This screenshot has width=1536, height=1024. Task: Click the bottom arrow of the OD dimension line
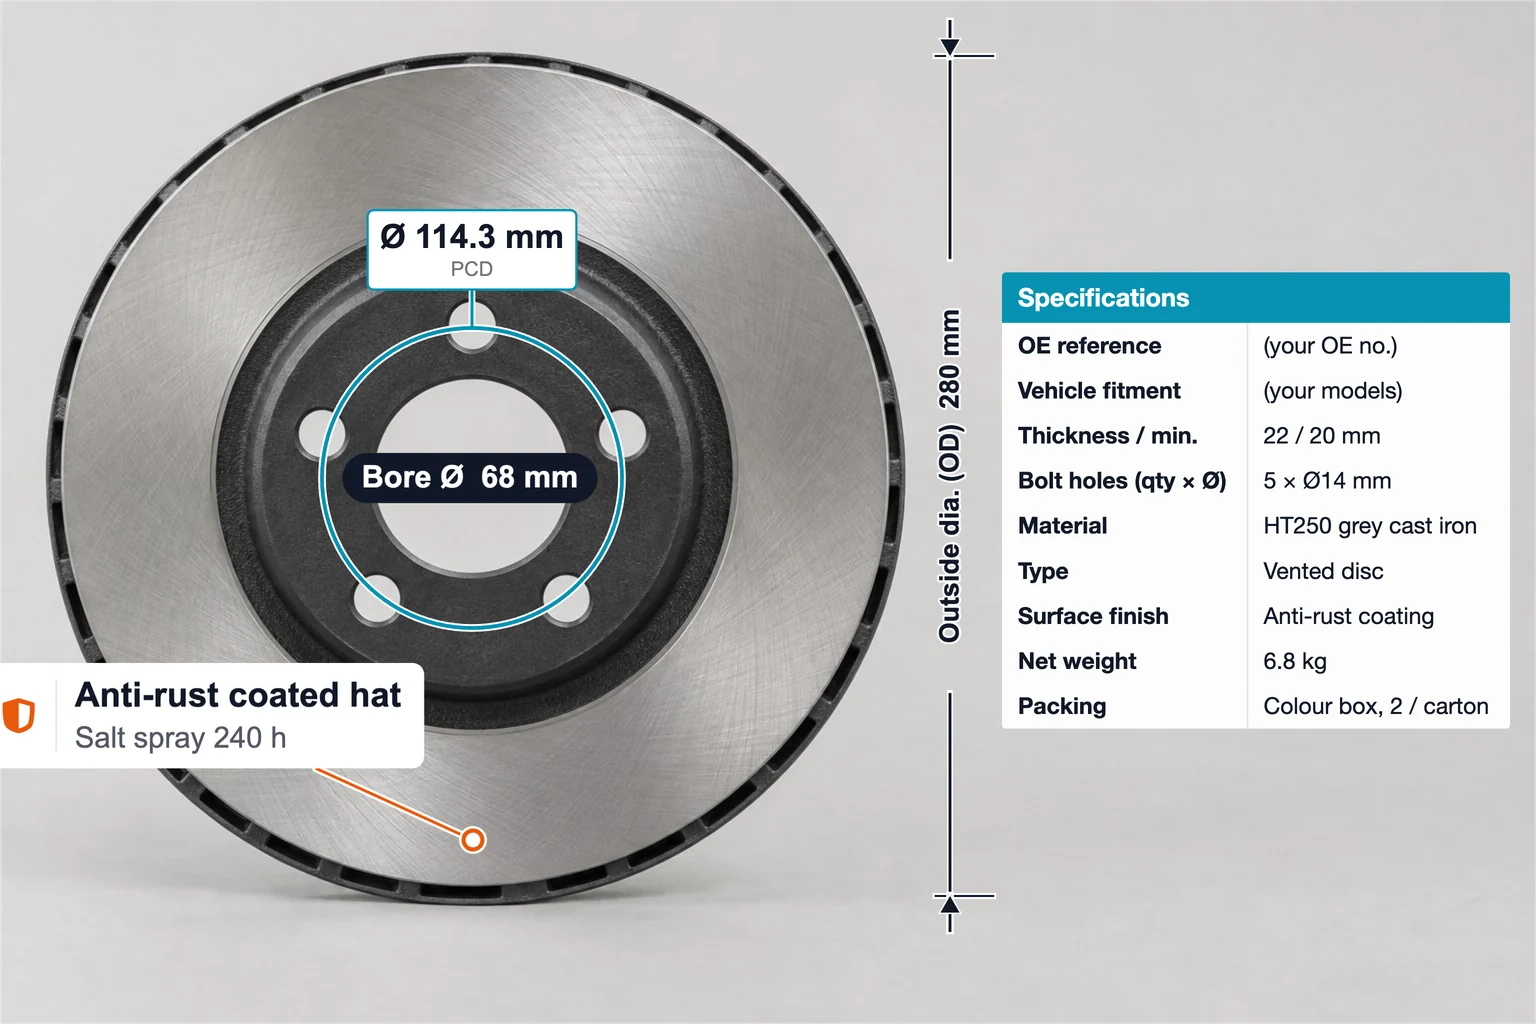click(950, 905)
